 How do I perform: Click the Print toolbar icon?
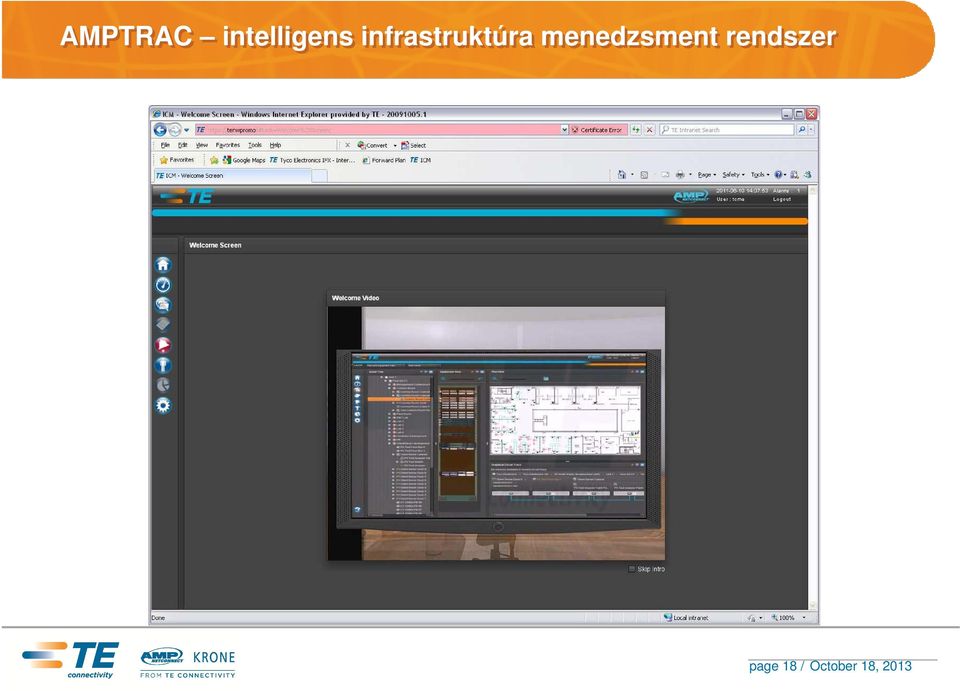(x=680, y=174)
